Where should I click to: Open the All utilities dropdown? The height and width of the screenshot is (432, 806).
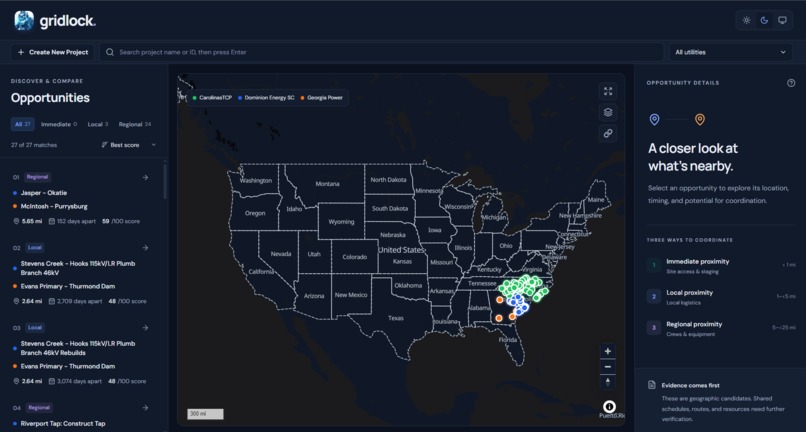click(x=730, y=52)
